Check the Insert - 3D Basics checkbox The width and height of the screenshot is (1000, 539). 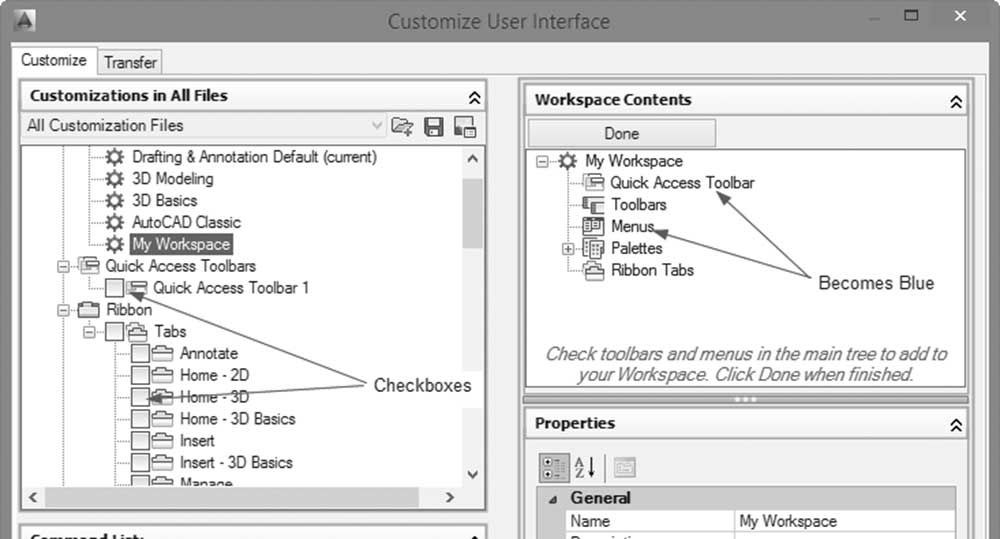140,462
